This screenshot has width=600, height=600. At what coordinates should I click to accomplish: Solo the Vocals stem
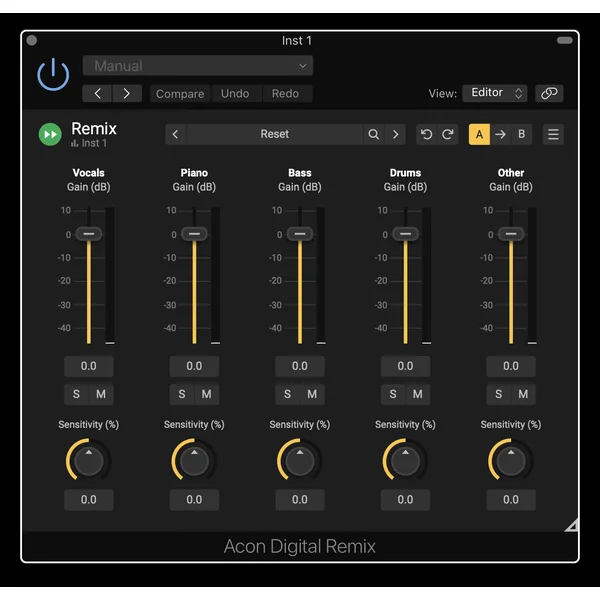(x=76, y=394)
